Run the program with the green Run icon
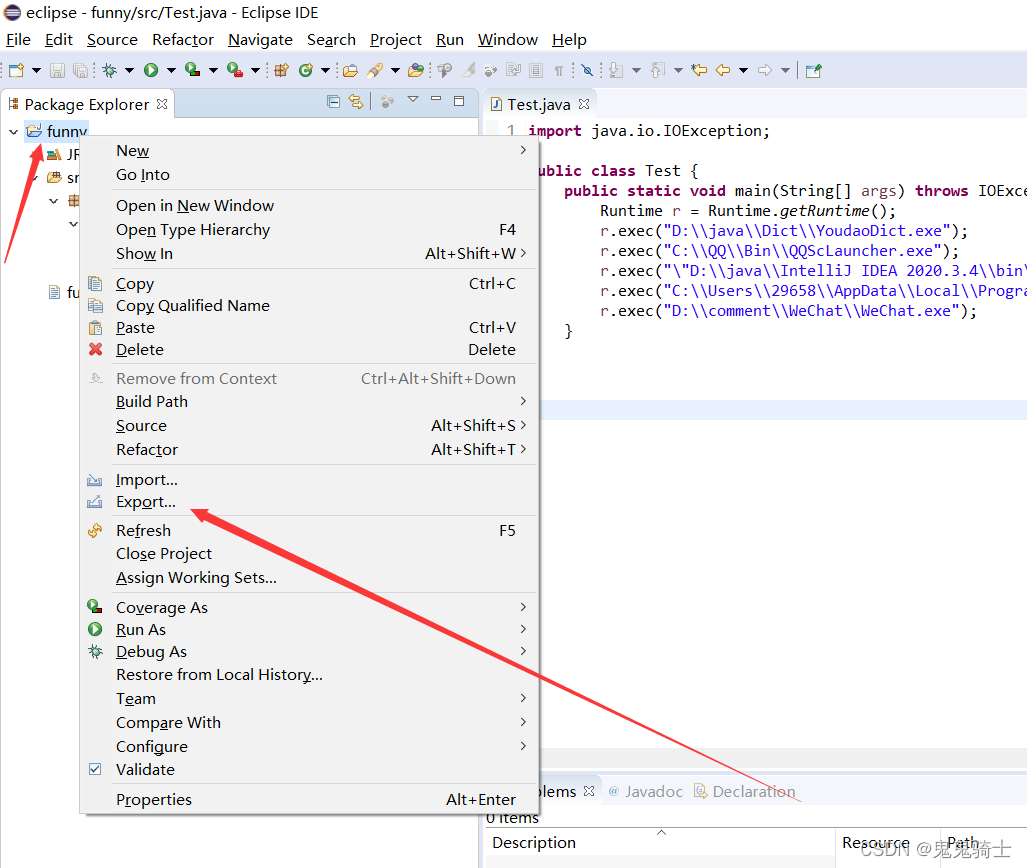Image resolution: width=1027 pixels, height=868 pixels. 151,70
